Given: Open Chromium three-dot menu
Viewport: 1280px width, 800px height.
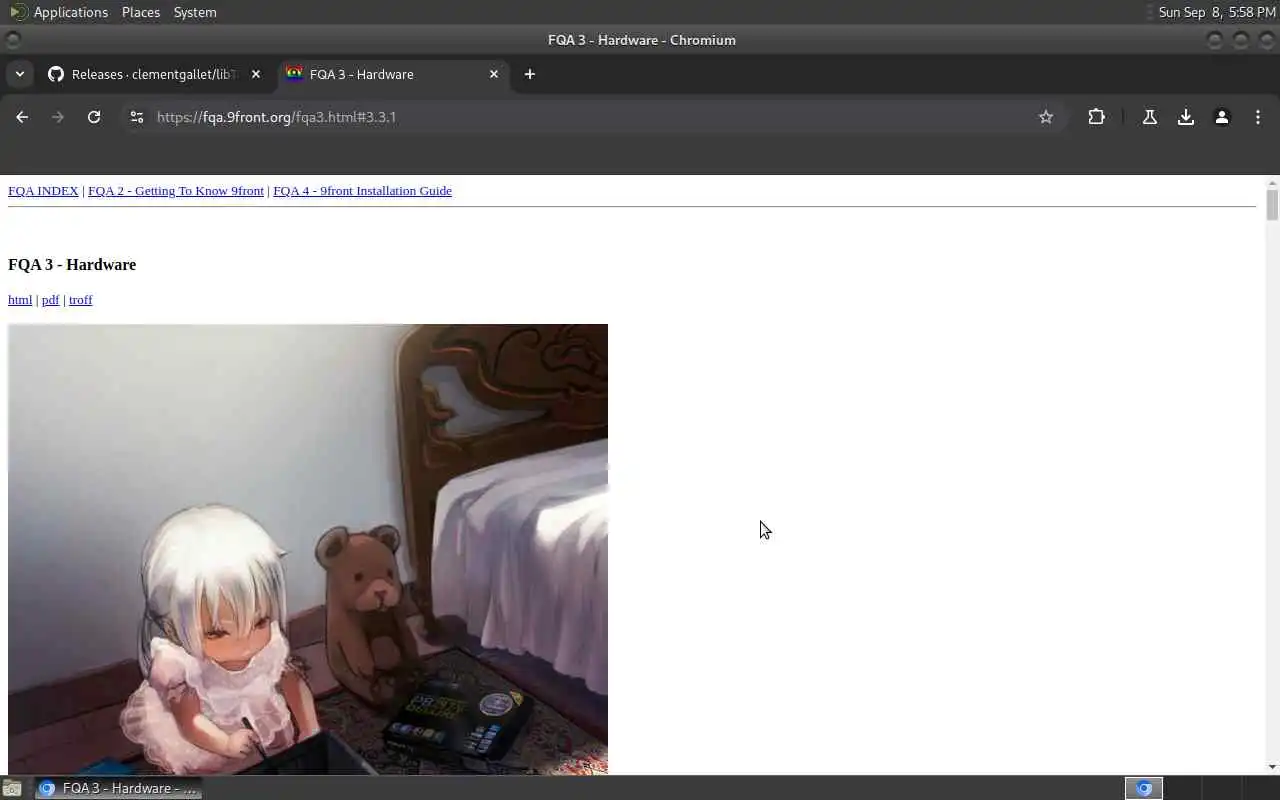Looking at the screenshot, I should pos(1258,117).
